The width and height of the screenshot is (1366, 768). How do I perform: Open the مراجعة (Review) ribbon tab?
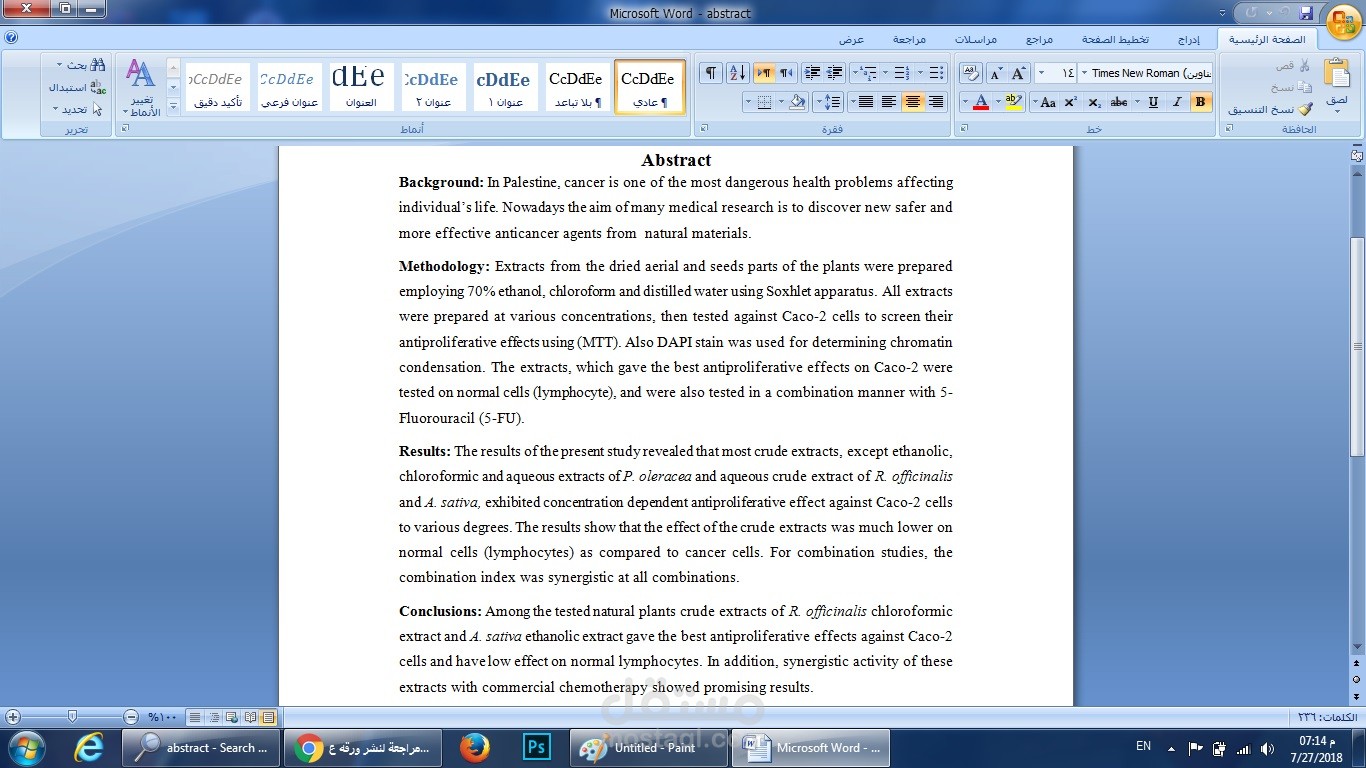908,40
